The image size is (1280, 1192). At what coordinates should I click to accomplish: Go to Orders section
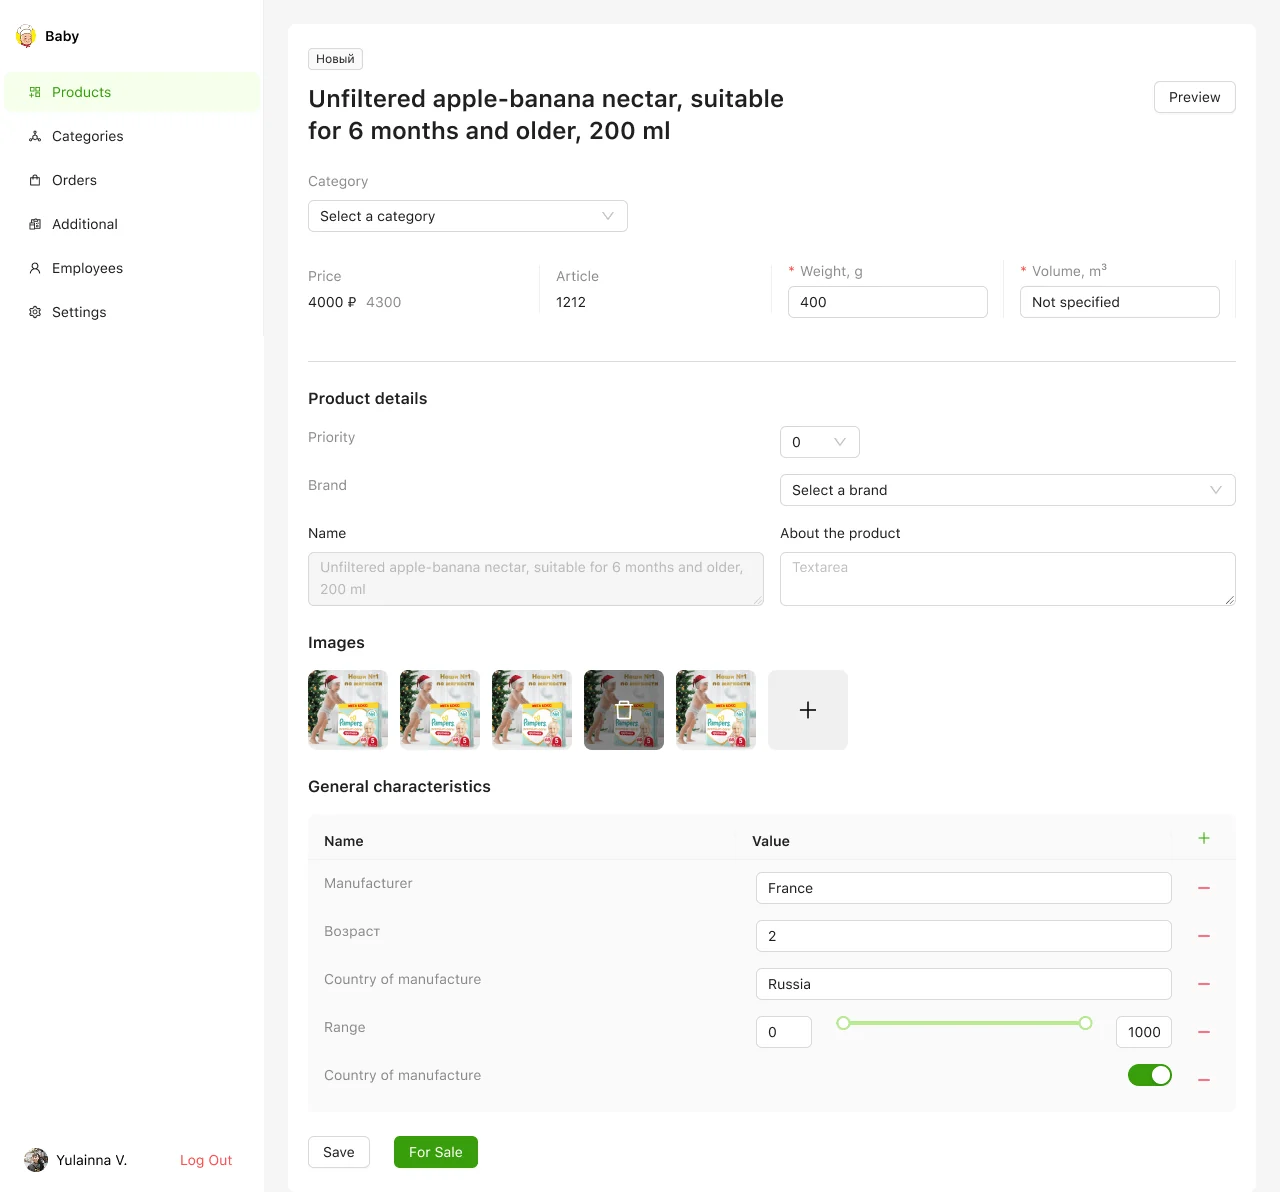tap(132, 180)
